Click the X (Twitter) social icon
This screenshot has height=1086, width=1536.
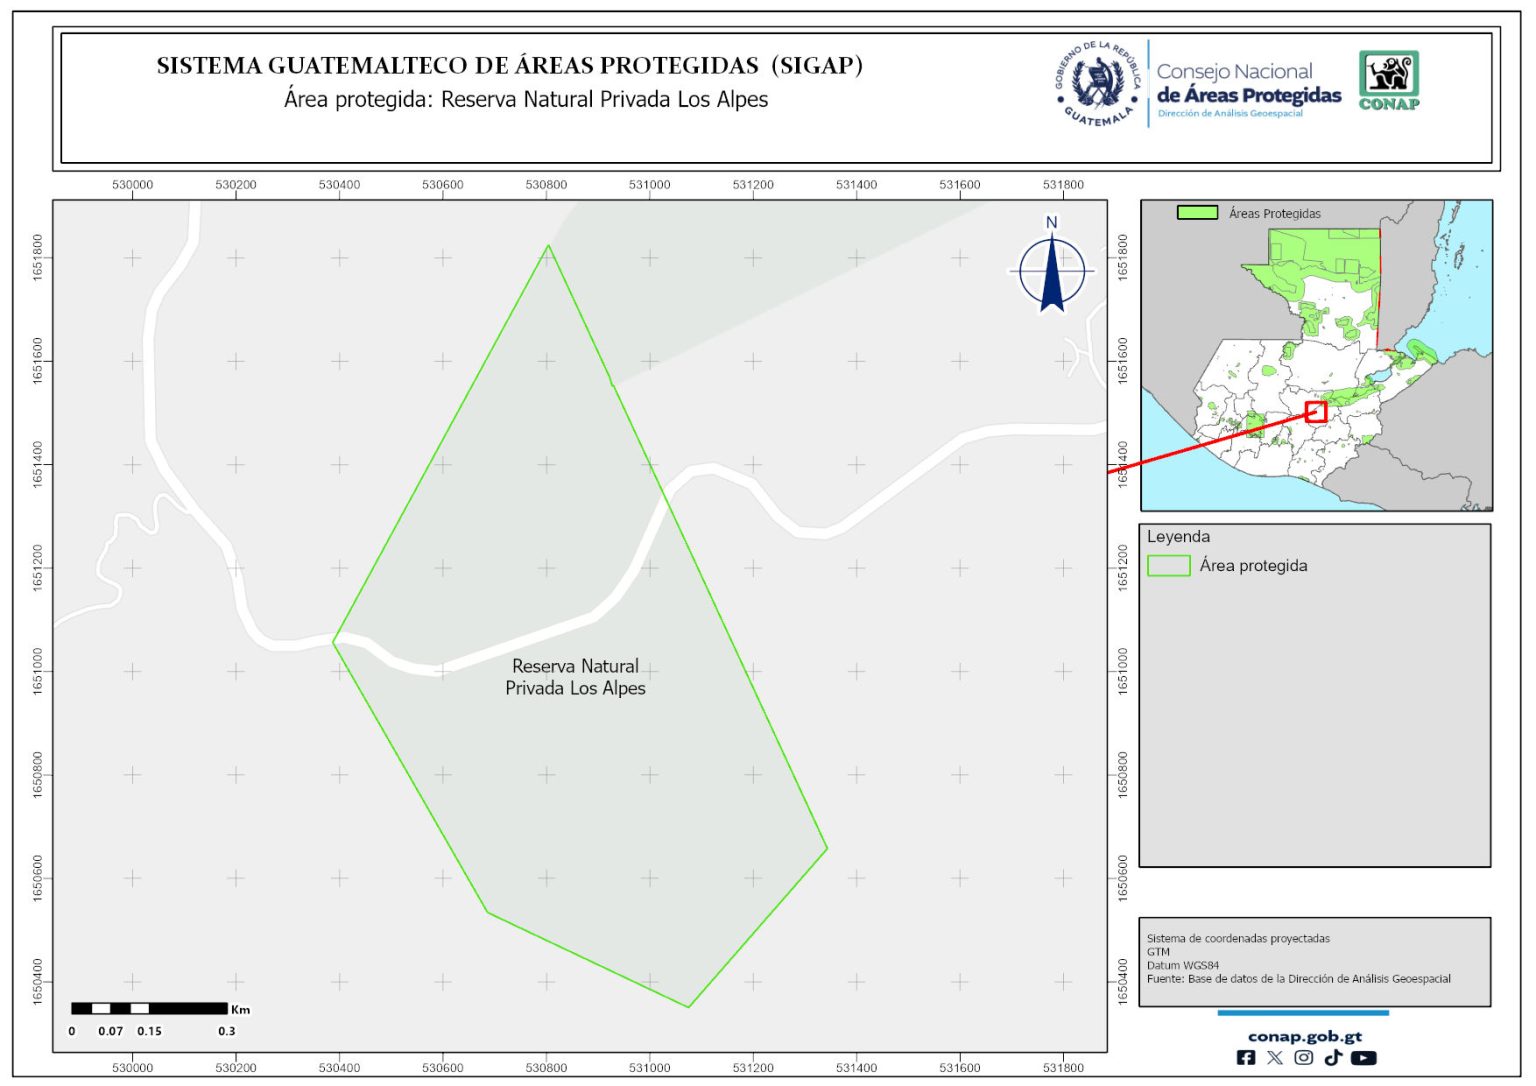[1275, 1058]
